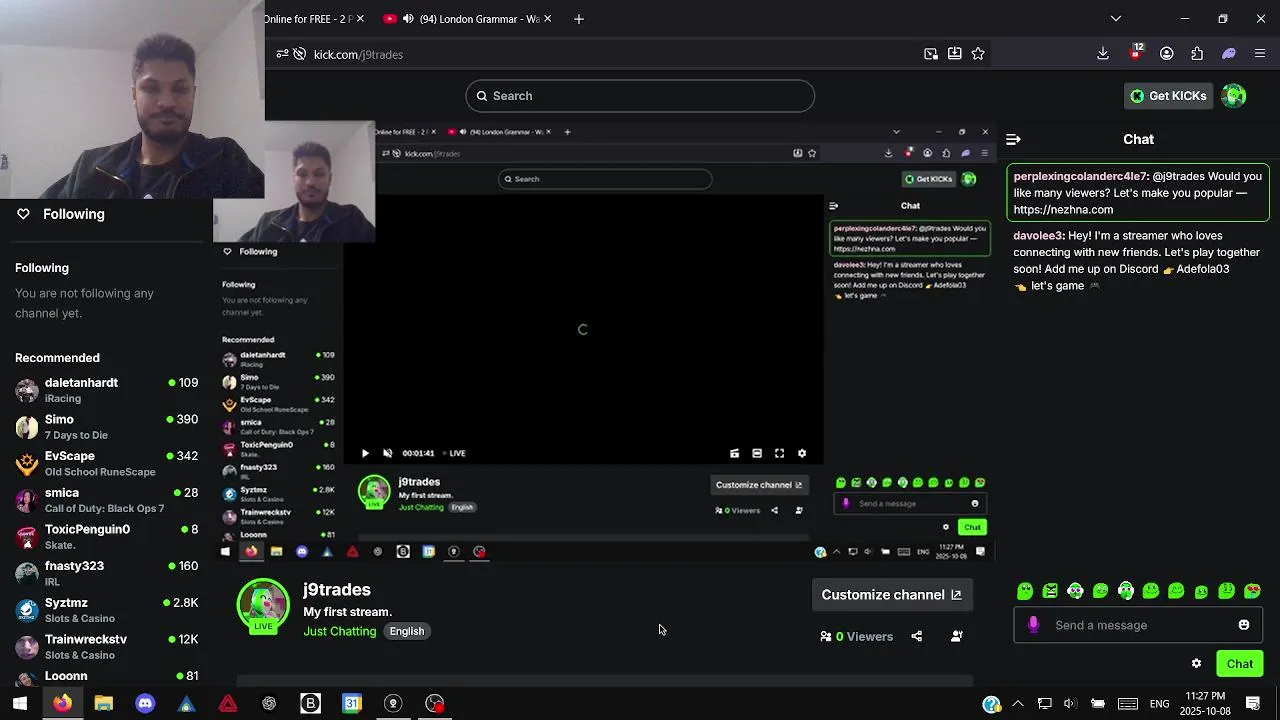This screenshot has height=720, width=1280.
Task: Open the extensions puzzle icon
Action: coord(1197,54)
